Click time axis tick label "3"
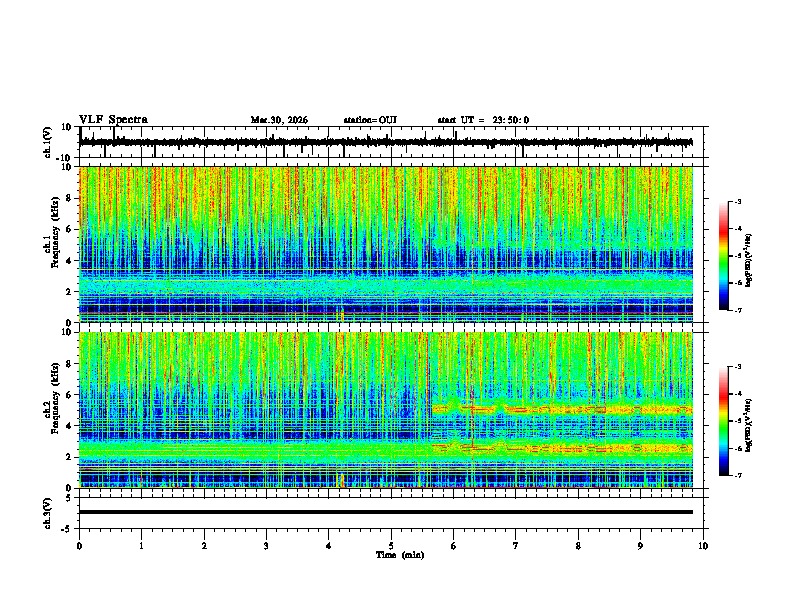Image resolution: width=792 pixels, height=612 pixels. click(266, 546)
